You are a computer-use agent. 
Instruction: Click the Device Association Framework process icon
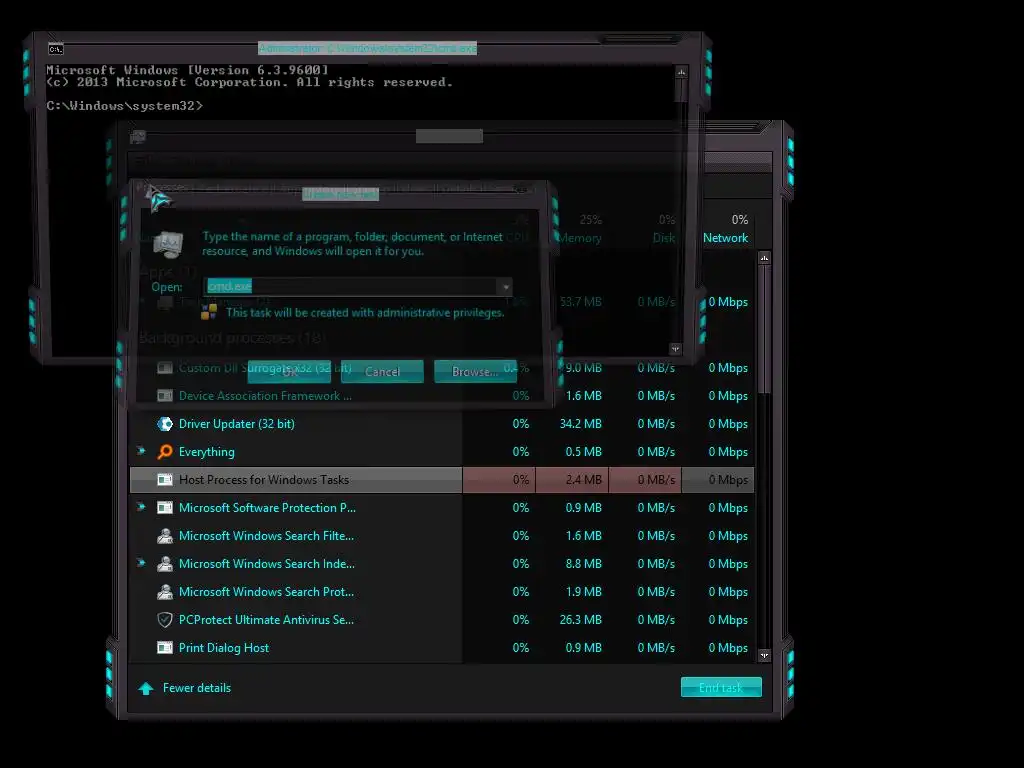[x=165, y=396]
